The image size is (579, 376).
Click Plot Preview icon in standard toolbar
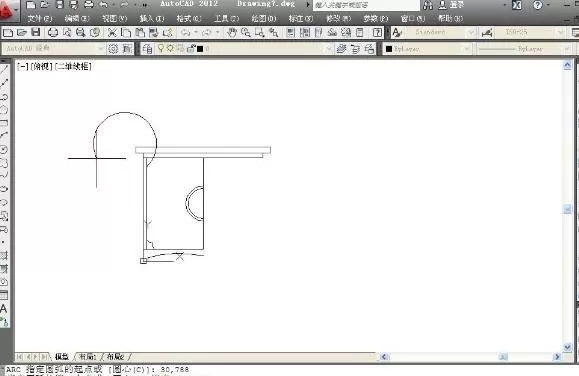pyautogui.click(x=67, y=33)
